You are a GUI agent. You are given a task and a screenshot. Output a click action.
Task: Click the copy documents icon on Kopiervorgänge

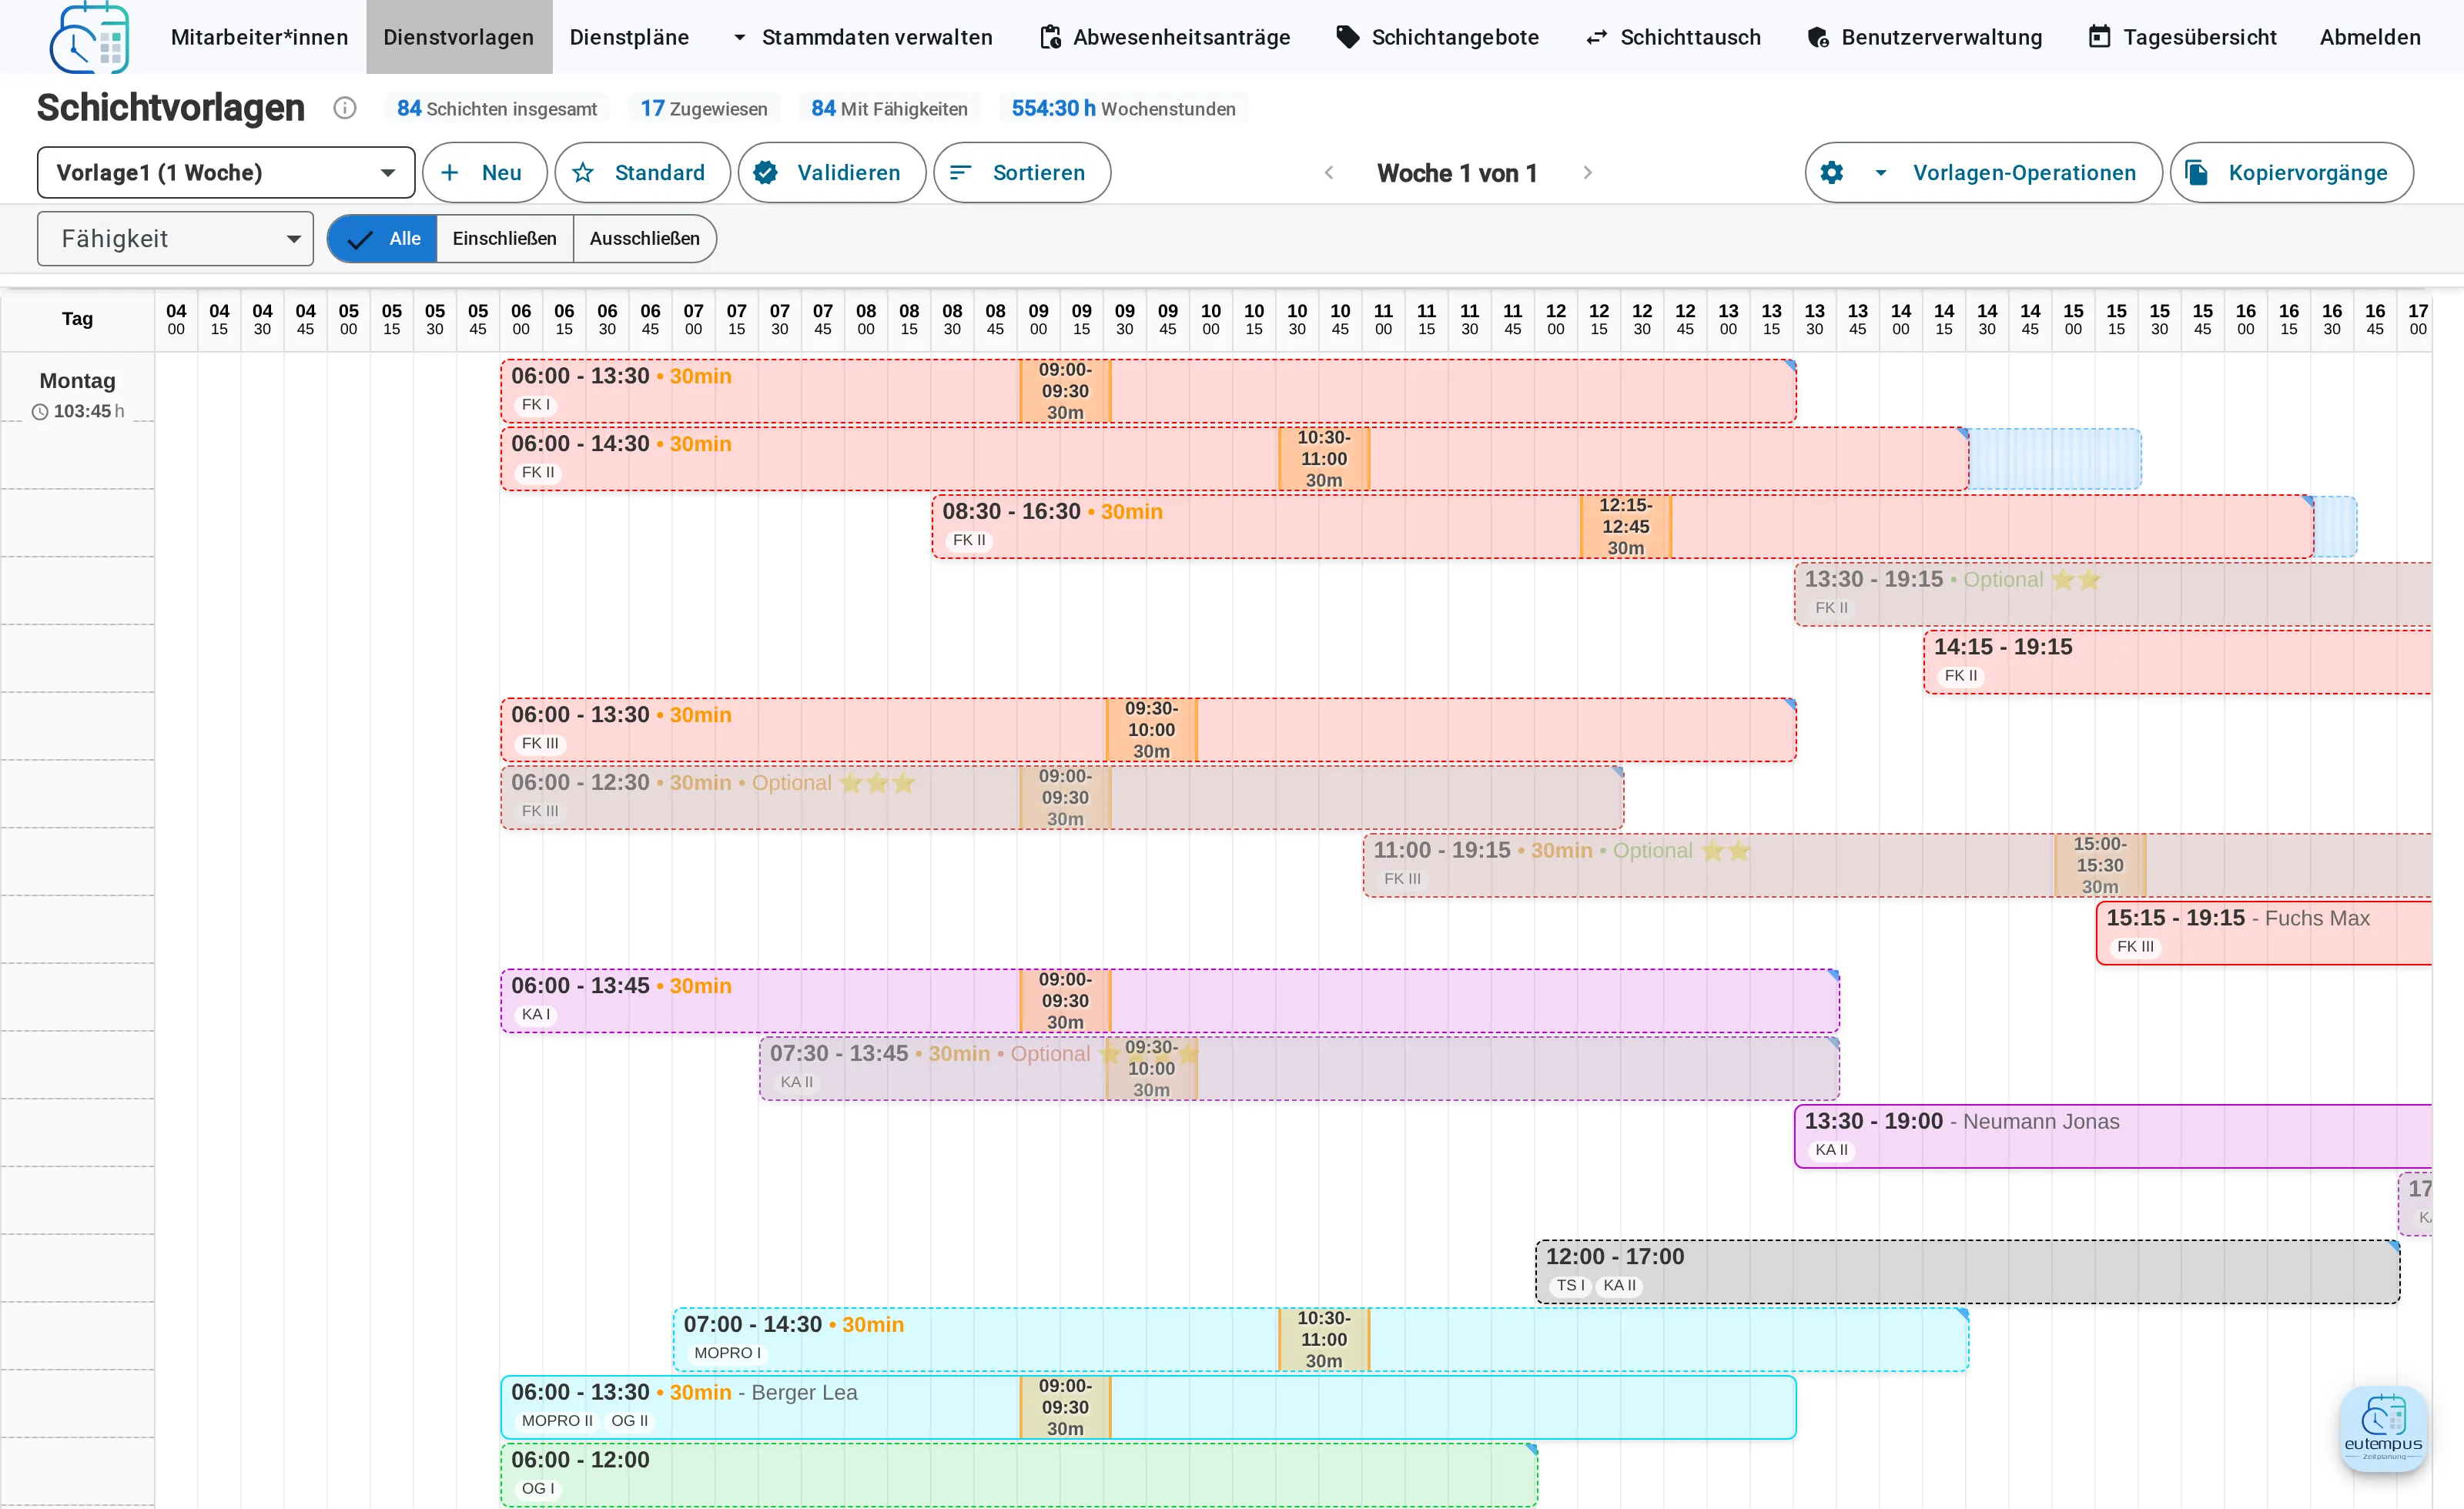click(x=2197, y=173)
